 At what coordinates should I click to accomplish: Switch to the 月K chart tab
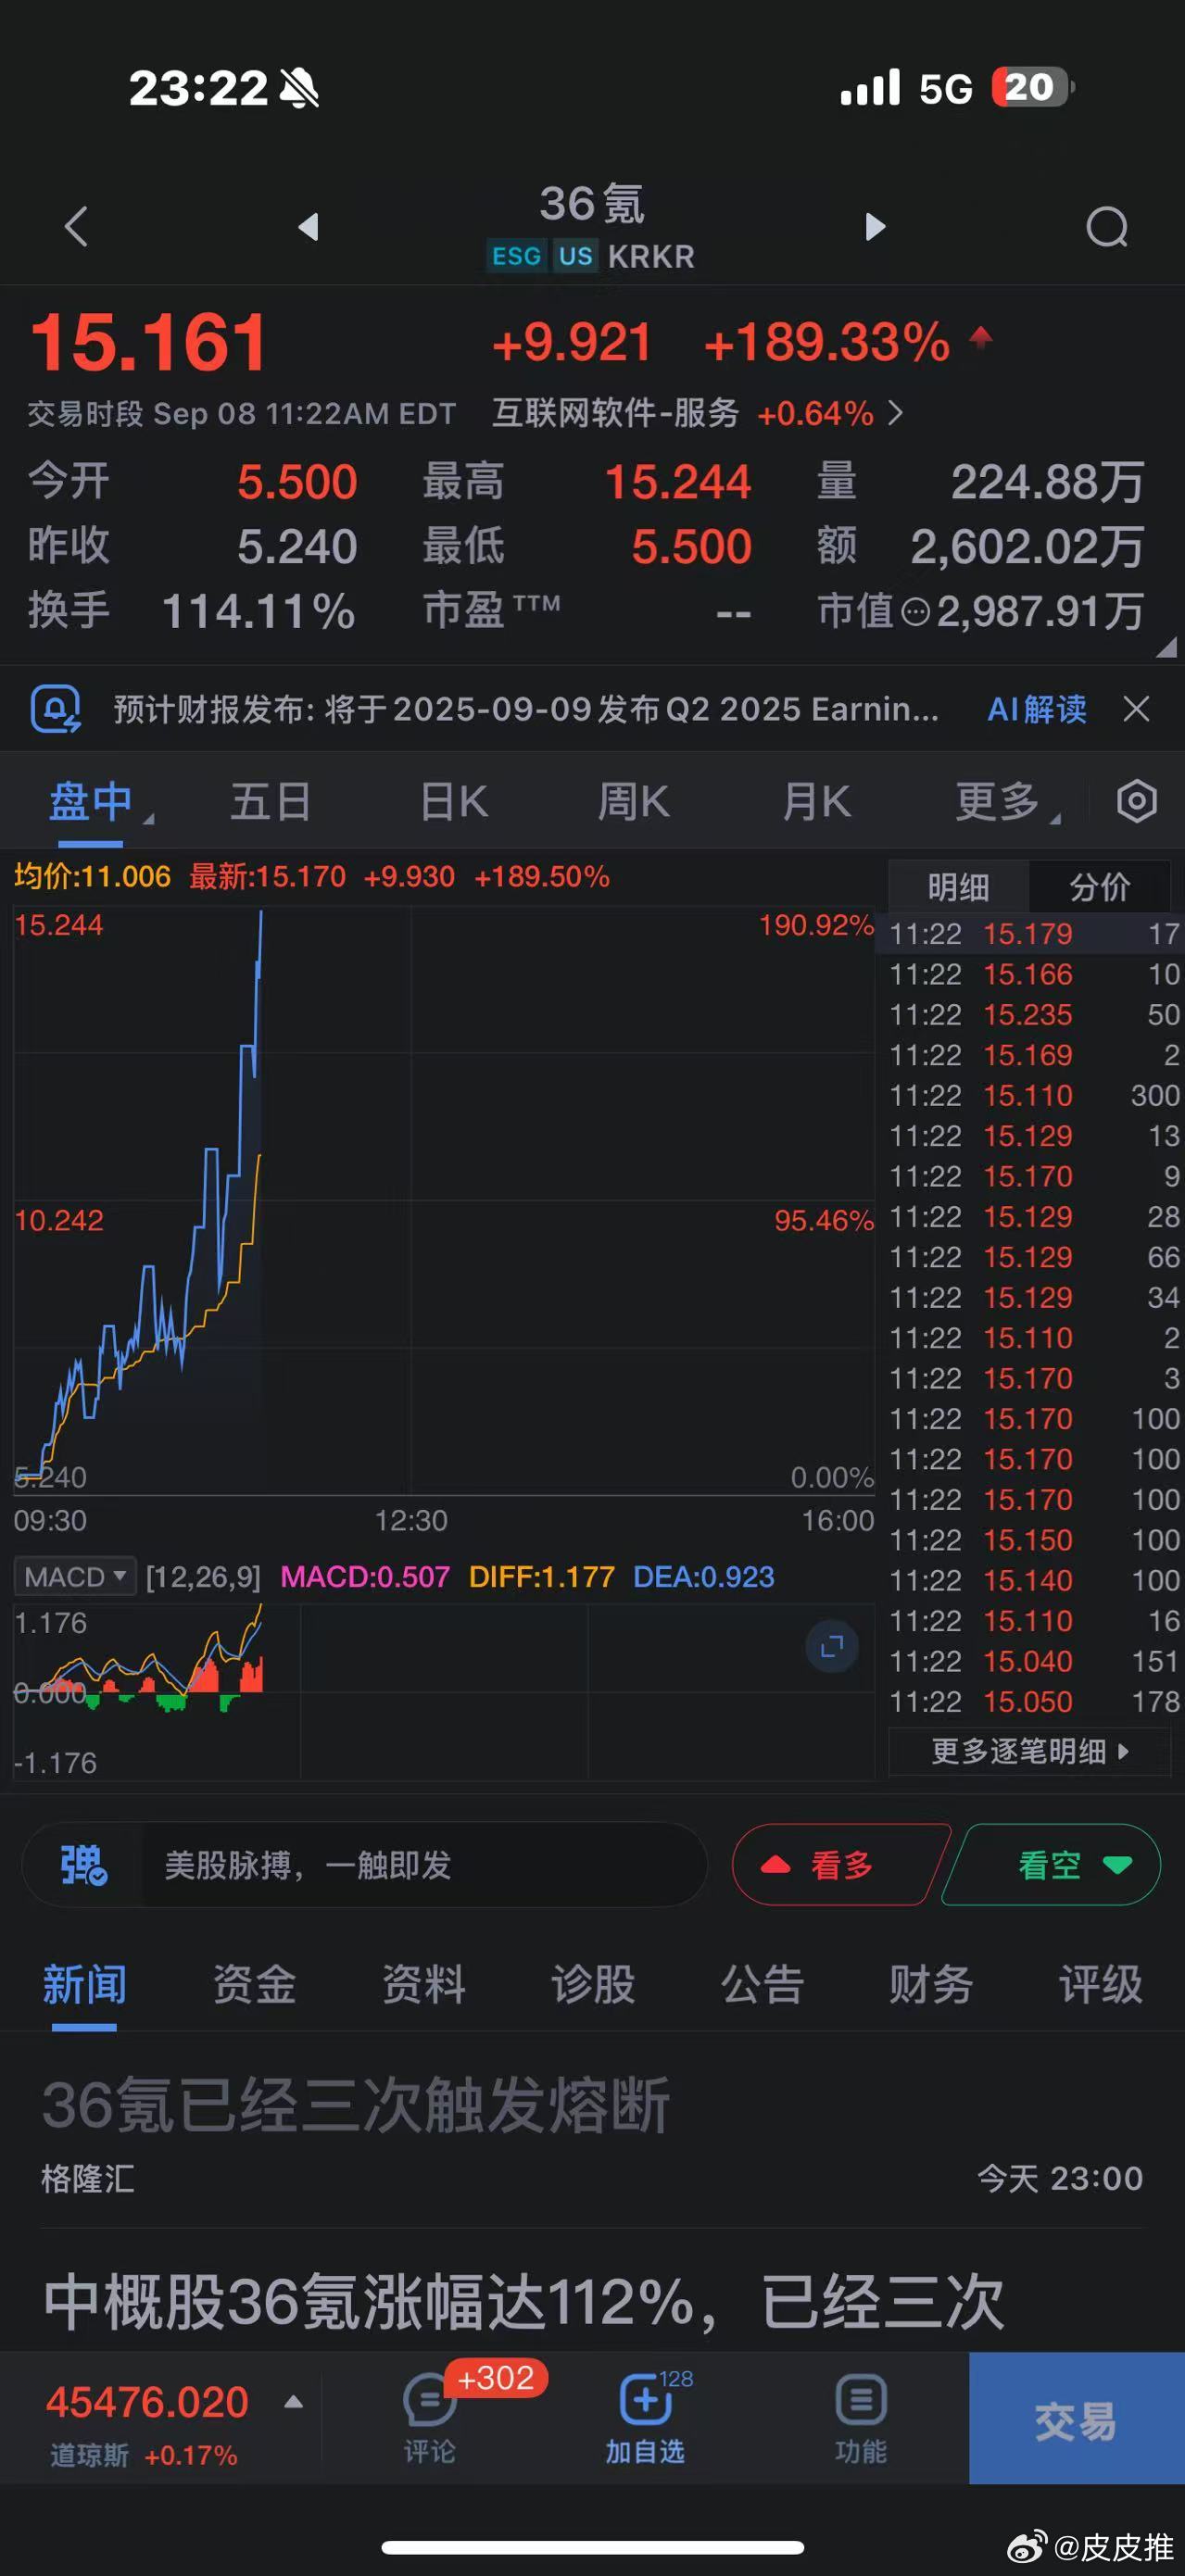click(x=817, y=802)
